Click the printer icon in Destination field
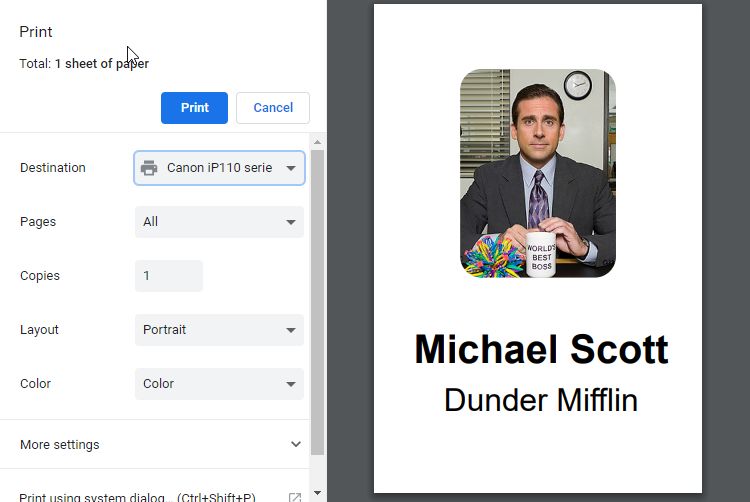The width and height of the screenshot is (750, 502). pyautogui.click(x=149, y=168)
